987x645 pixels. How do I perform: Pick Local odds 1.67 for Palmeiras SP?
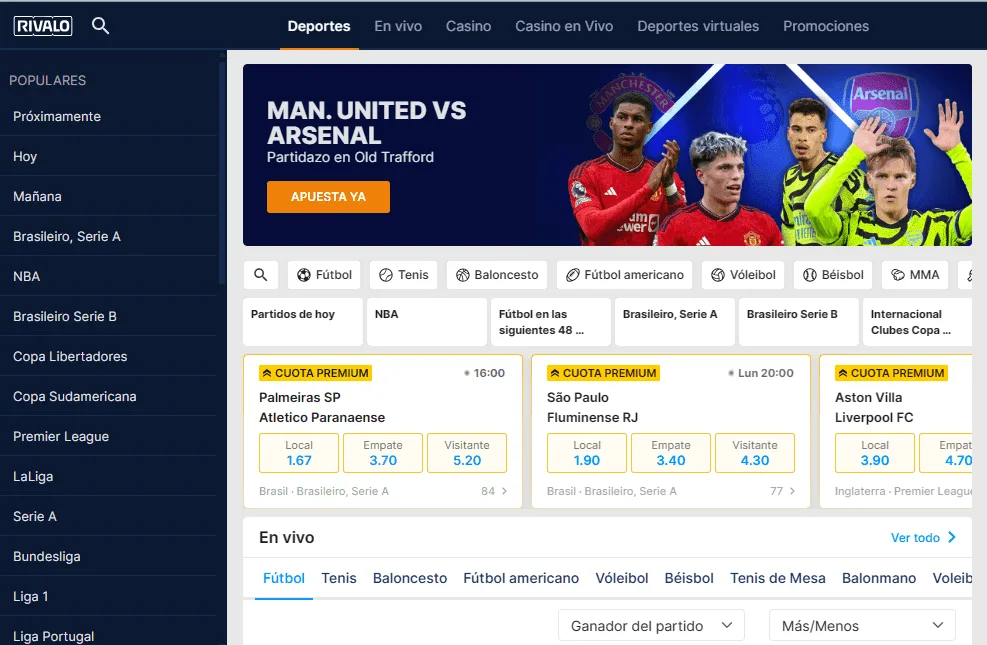[299, 453]
